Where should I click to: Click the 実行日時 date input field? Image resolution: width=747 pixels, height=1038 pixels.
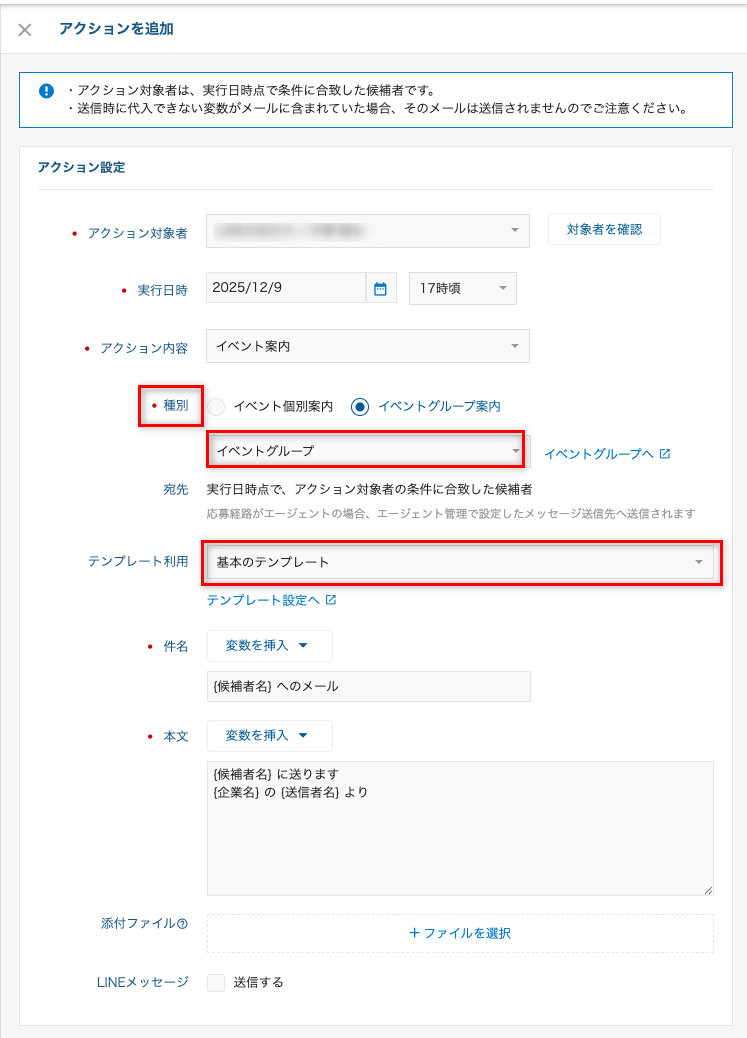(286, 288)
